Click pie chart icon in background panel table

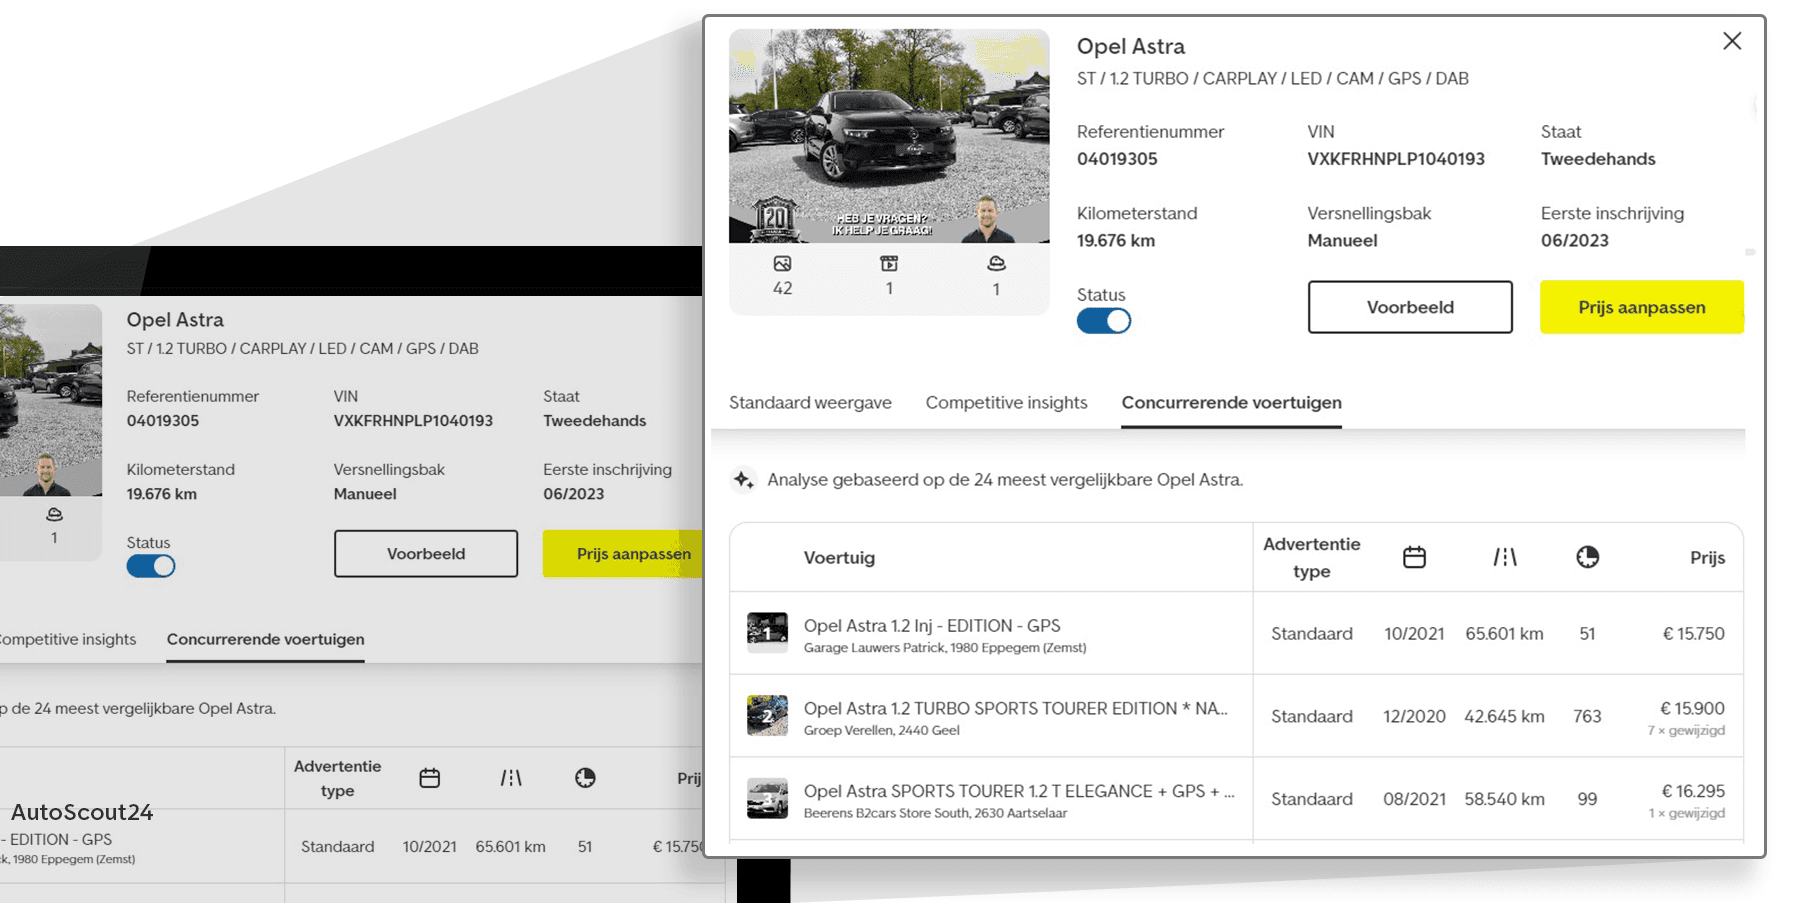pos(585,778)
